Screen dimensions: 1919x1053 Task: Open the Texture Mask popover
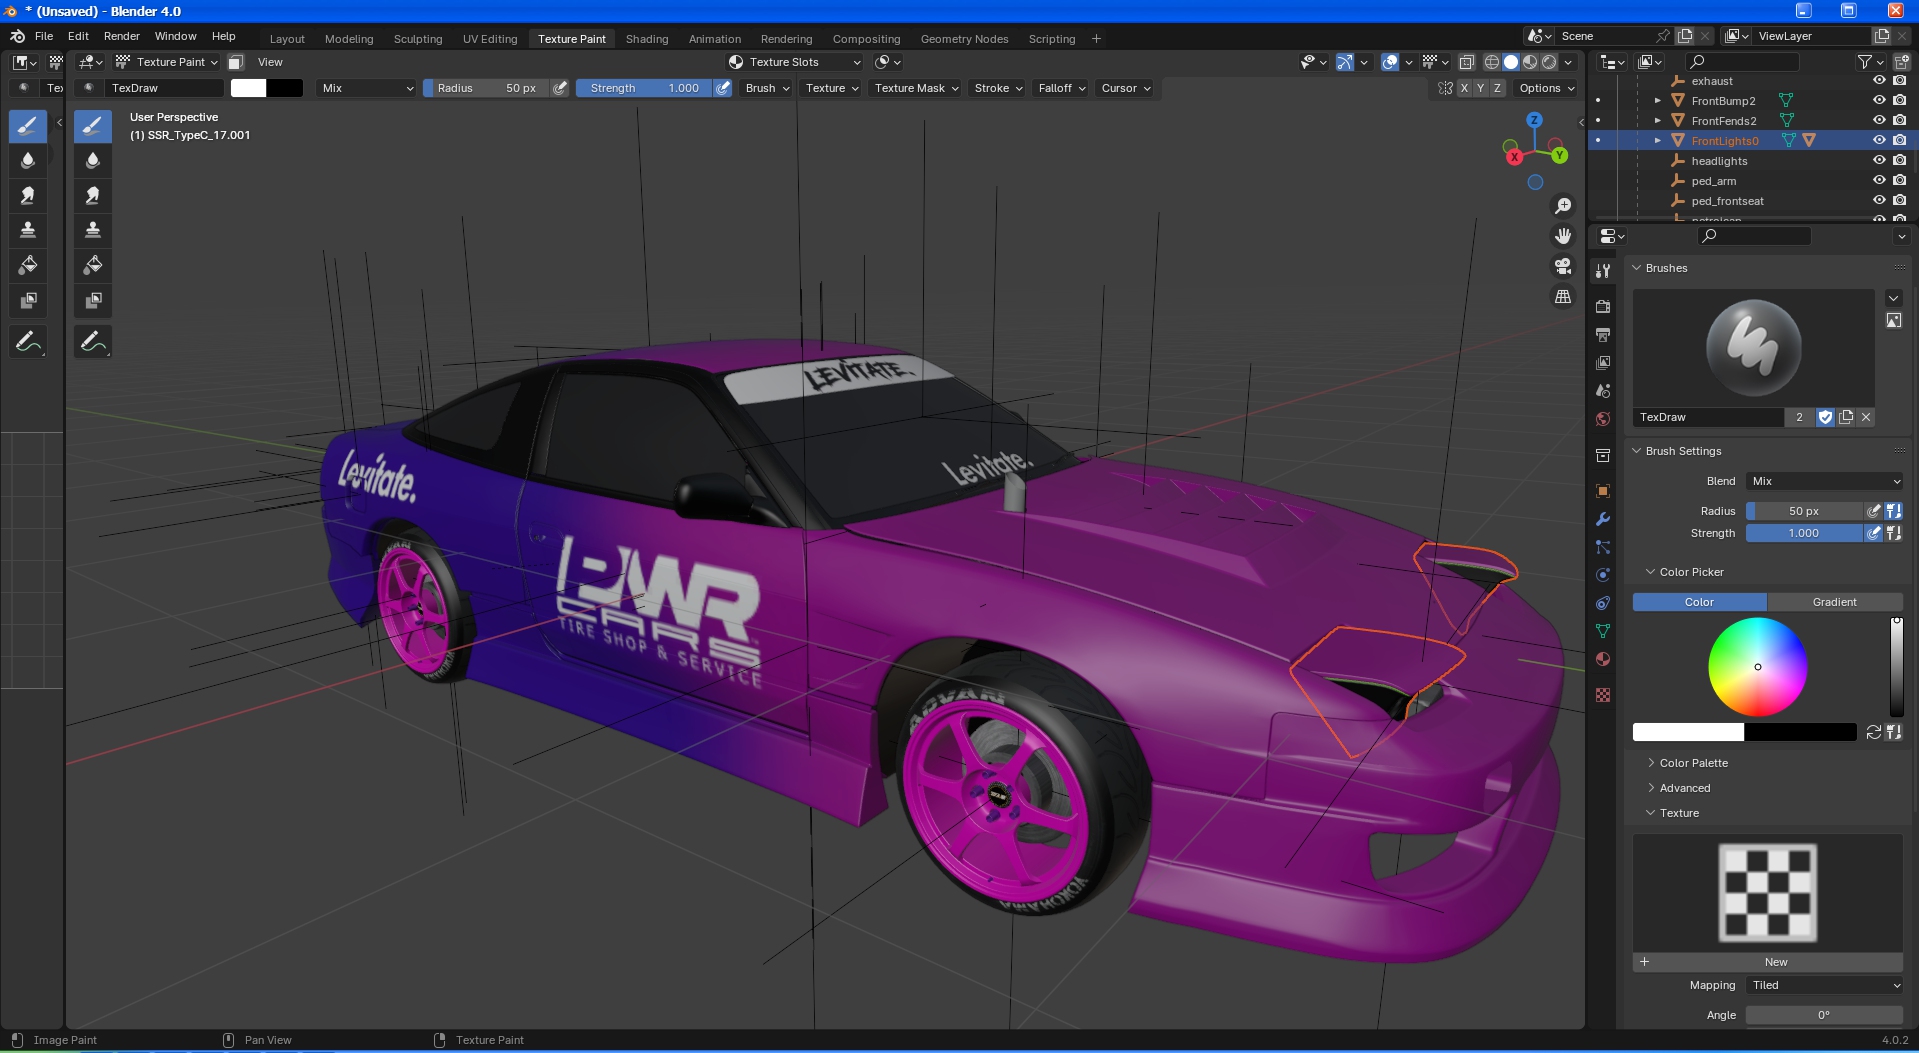916,88
